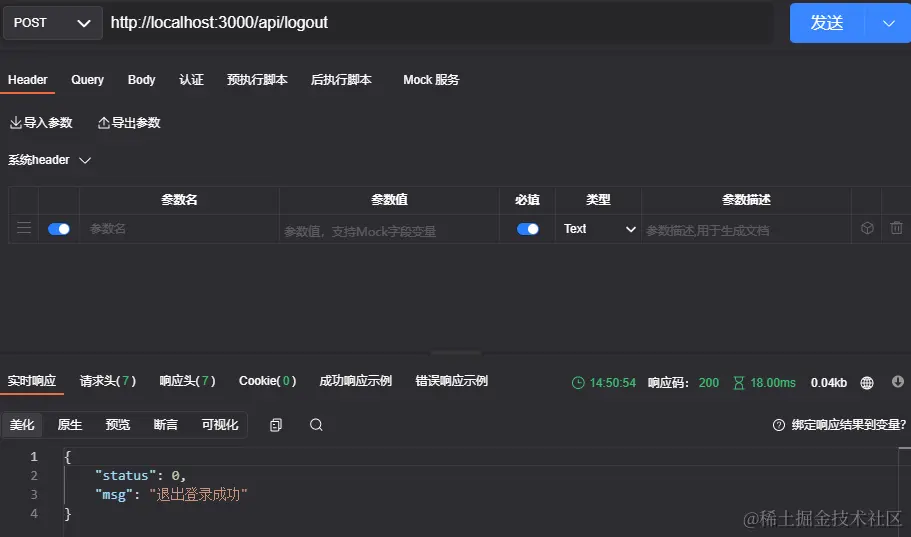Open the 后执行脚本 tab
Screen dimensions: 911x537
coord(341,80)
